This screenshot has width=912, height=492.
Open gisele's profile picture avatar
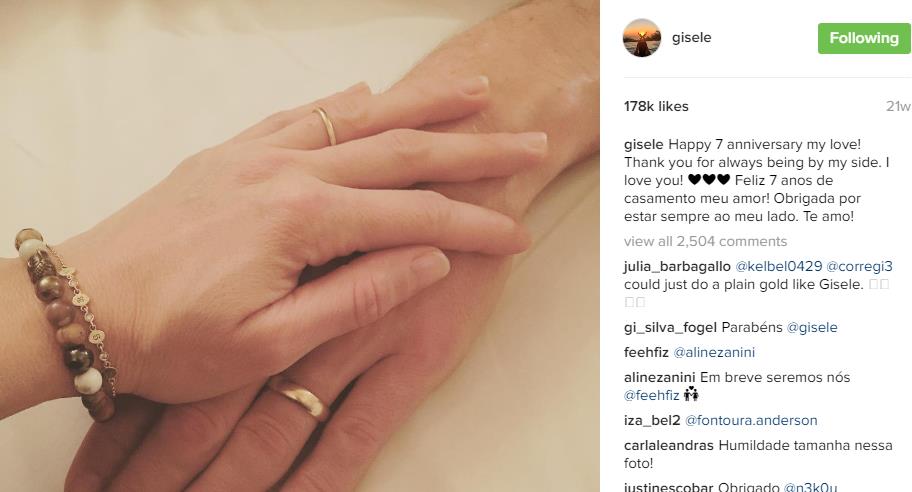tap(642, 38)
